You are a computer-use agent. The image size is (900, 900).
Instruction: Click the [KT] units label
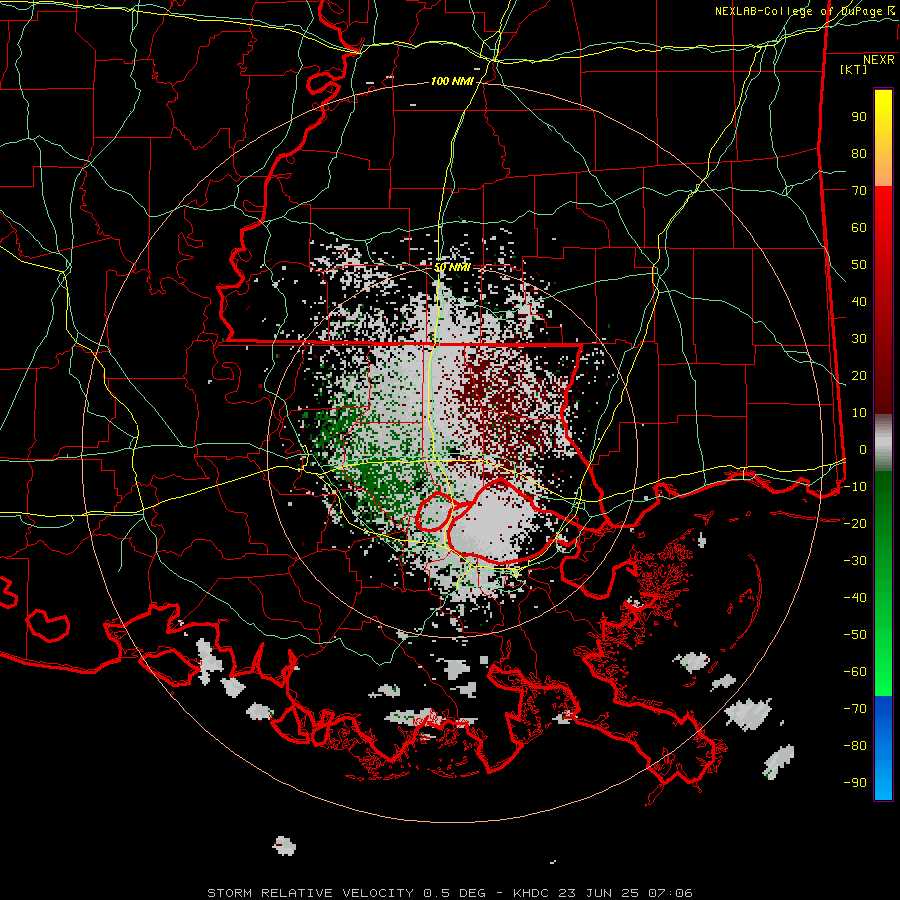854,69
